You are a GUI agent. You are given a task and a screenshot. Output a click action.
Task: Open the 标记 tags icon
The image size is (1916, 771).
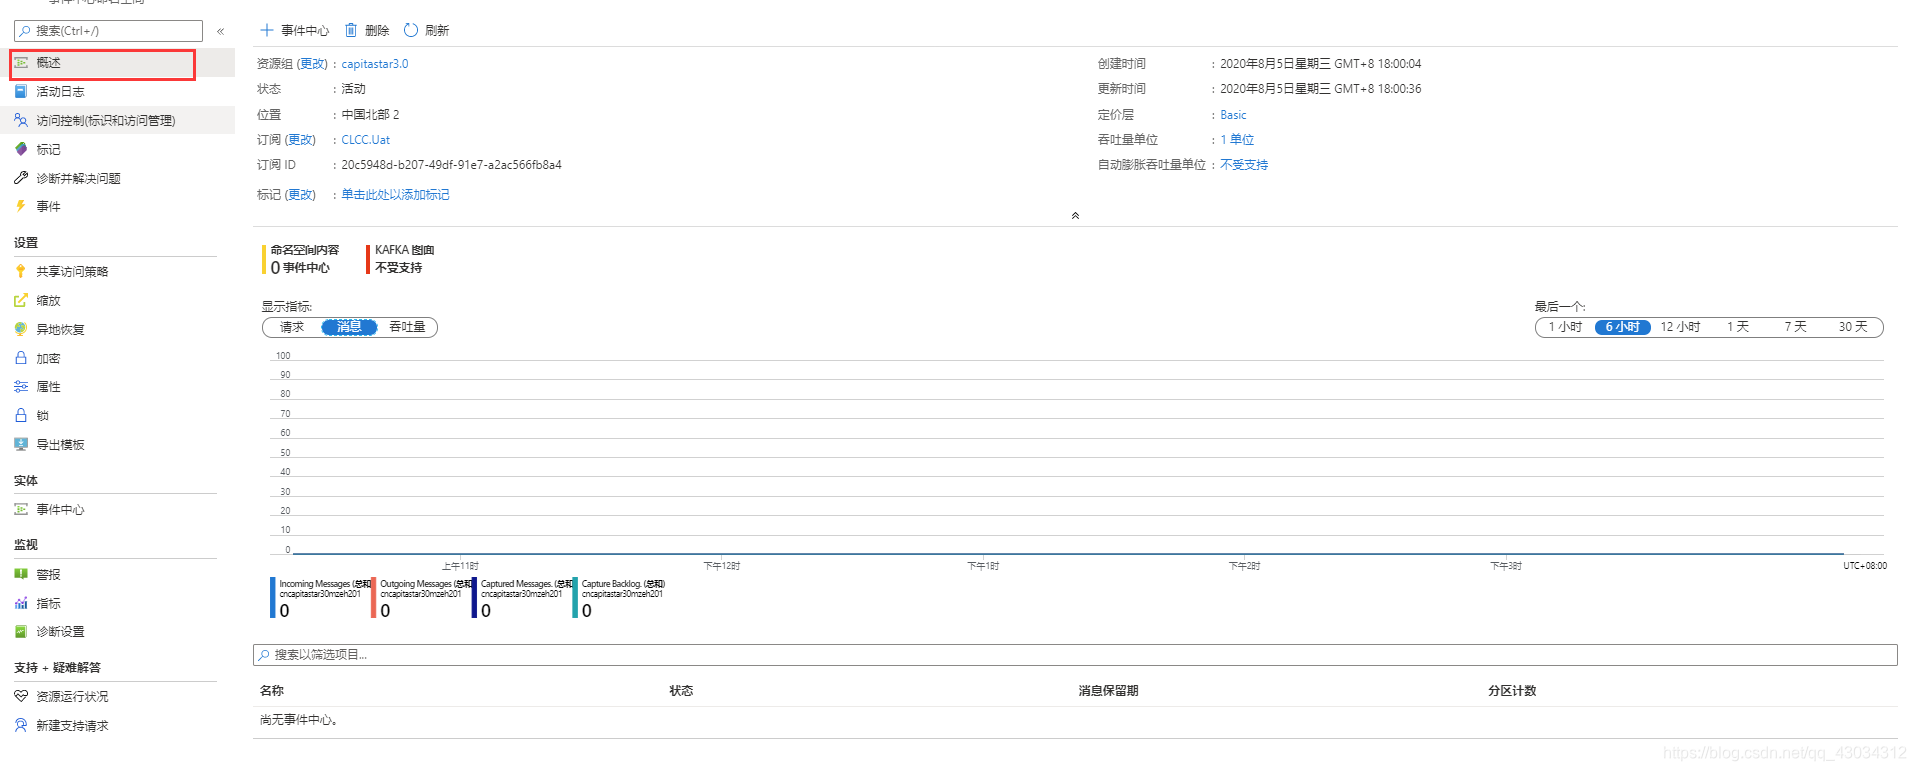pos(21,149)
